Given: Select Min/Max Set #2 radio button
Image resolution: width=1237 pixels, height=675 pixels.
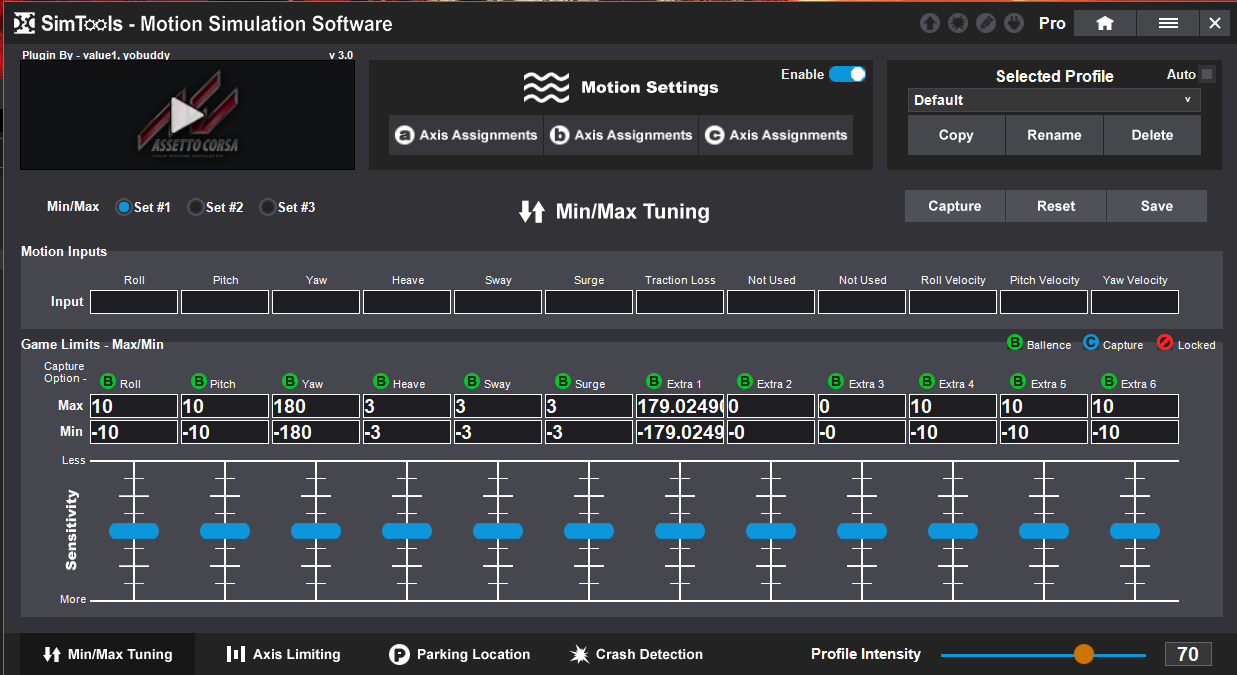Looking at the screenshot, I should click(x=196, y=207).
